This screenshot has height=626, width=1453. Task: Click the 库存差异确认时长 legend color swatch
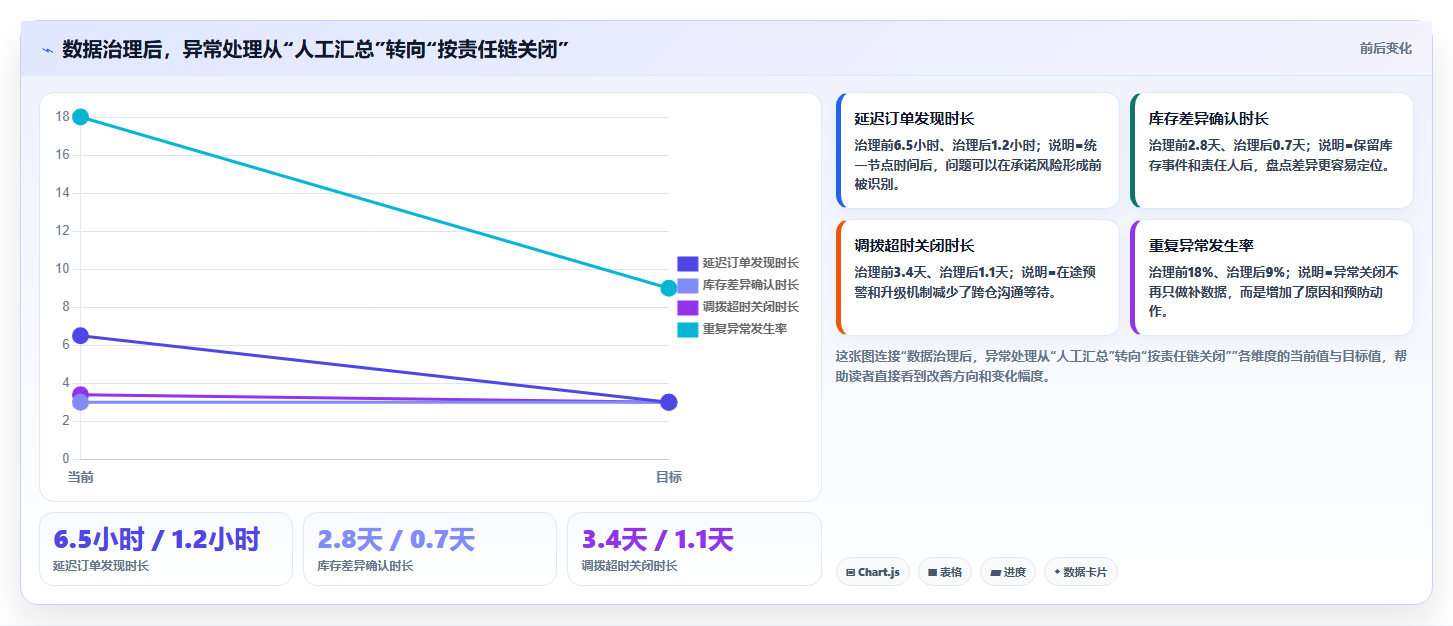(x=687, y=285)
